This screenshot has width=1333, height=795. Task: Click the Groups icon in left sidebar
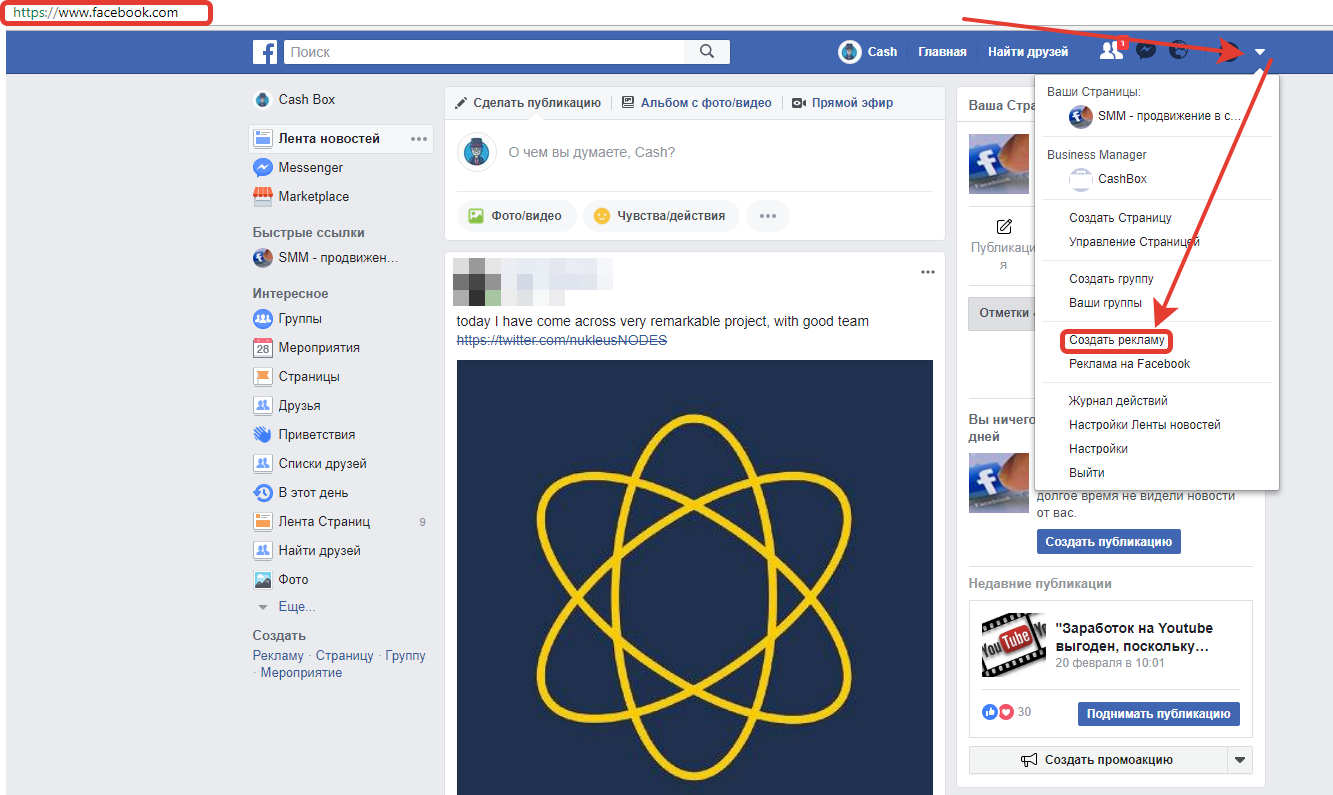(263, 319)
